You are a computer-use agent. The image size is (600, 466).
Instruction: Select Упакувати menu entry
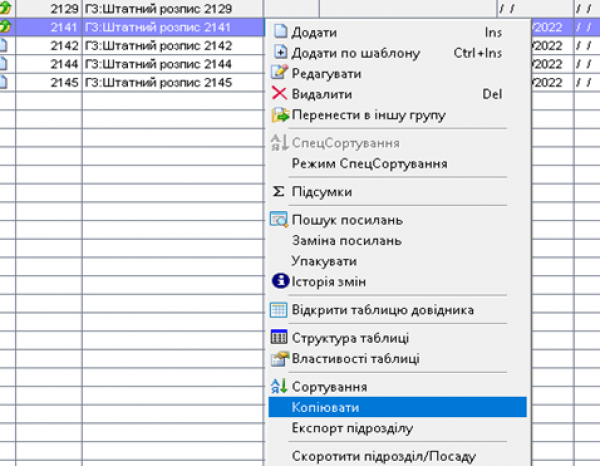pyautogui.click(x=324, y=261)
